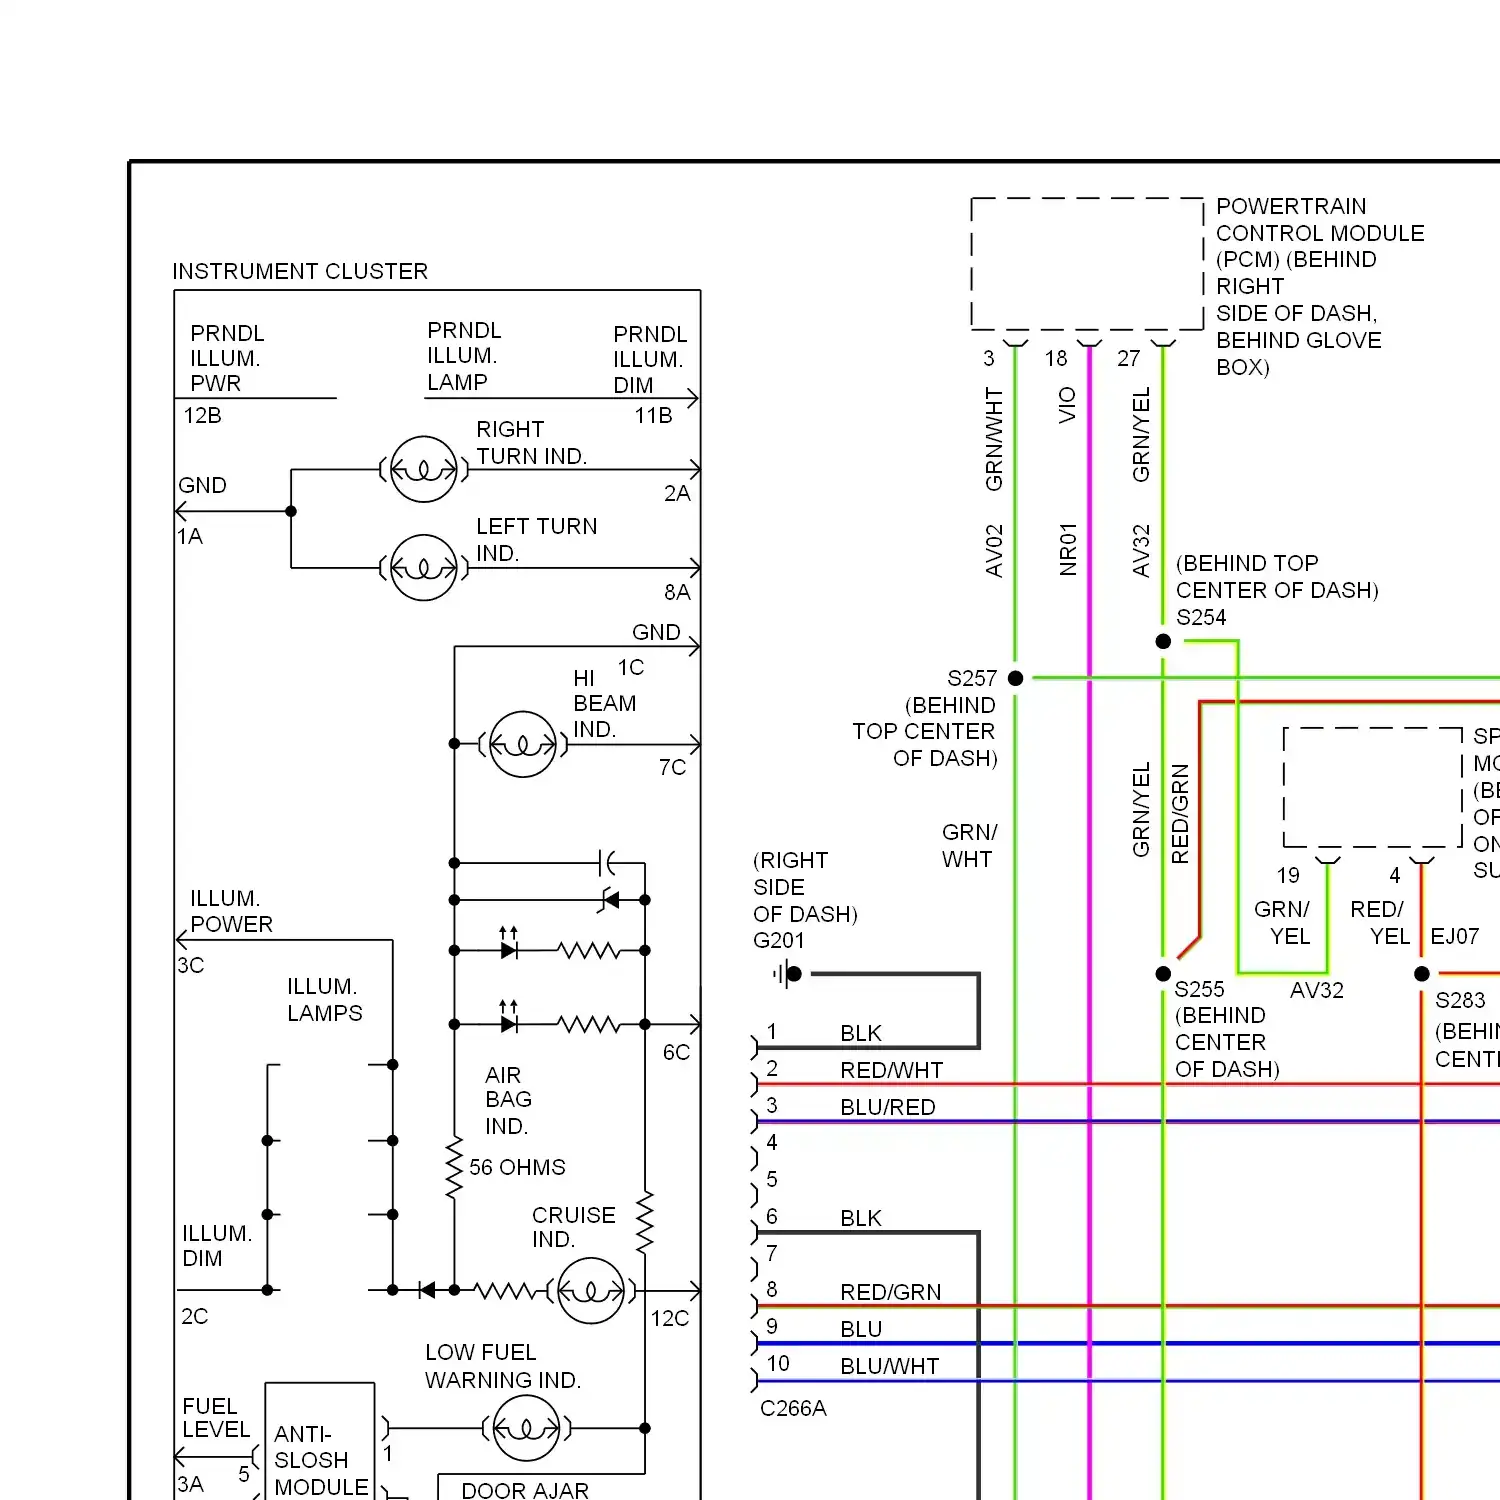Image resolution: width=1500 pixels, height=1500 pixels.
Task: Click the BLK wire label at pin 6
Action: tap(861, 1218)
